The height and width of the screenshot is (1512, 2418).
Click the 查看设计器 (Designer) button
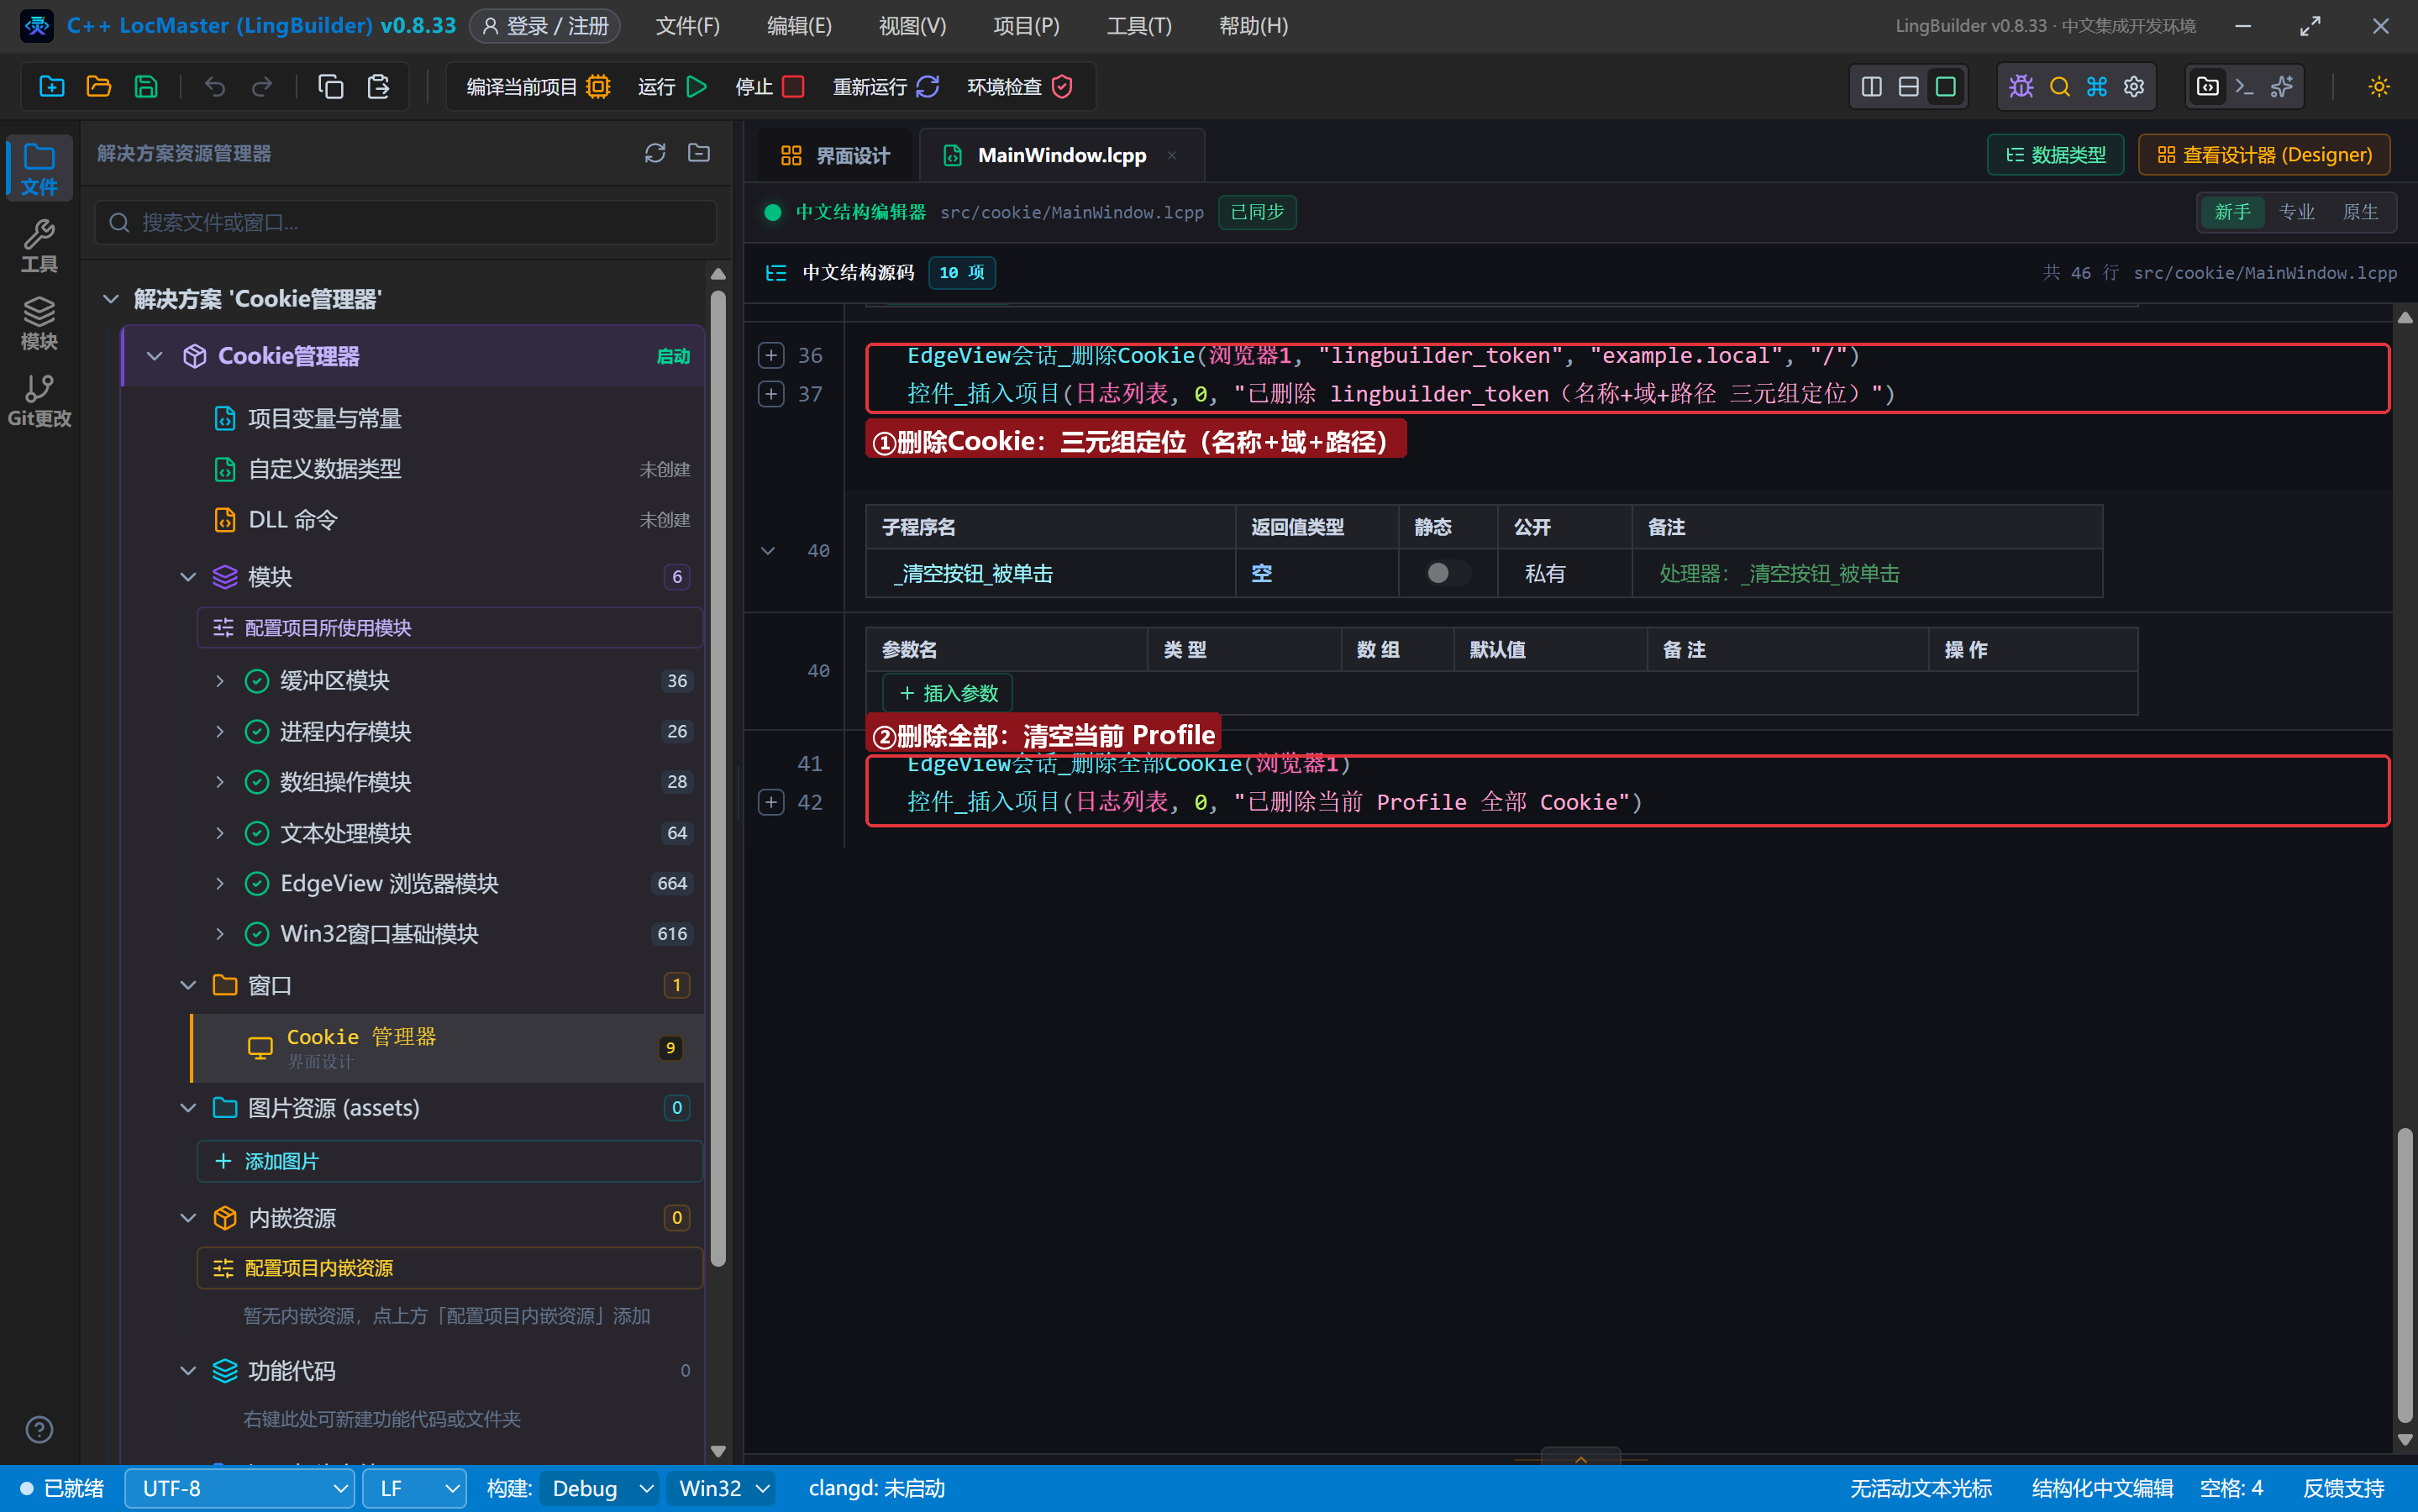(2264, 155)
